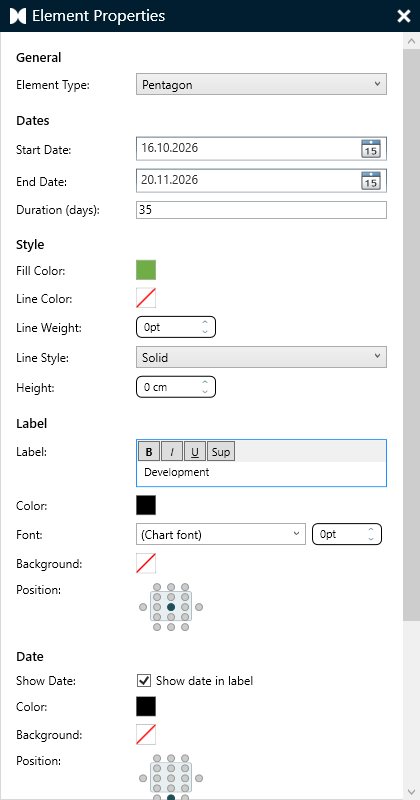Open the green Fill Color swatch
This screenshot has width=420, height=800.
pyautogui.click(x=146, y=270)
